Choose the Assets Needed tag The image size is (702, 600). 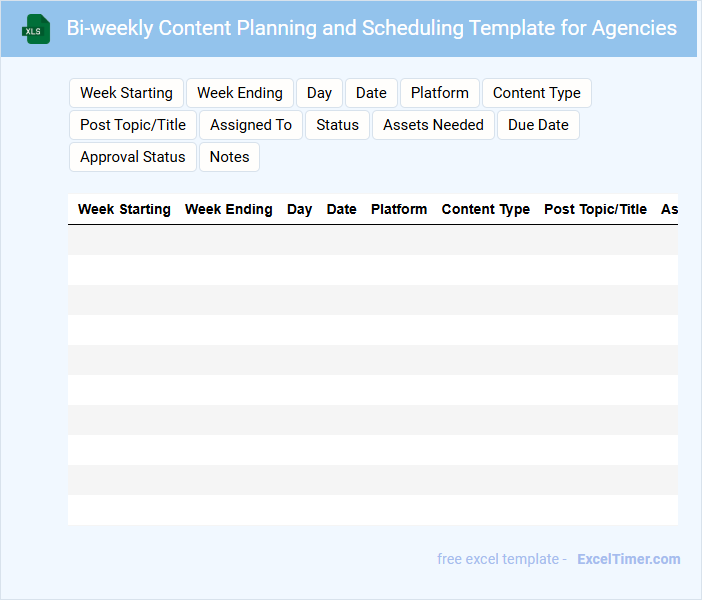click(433, 125)
